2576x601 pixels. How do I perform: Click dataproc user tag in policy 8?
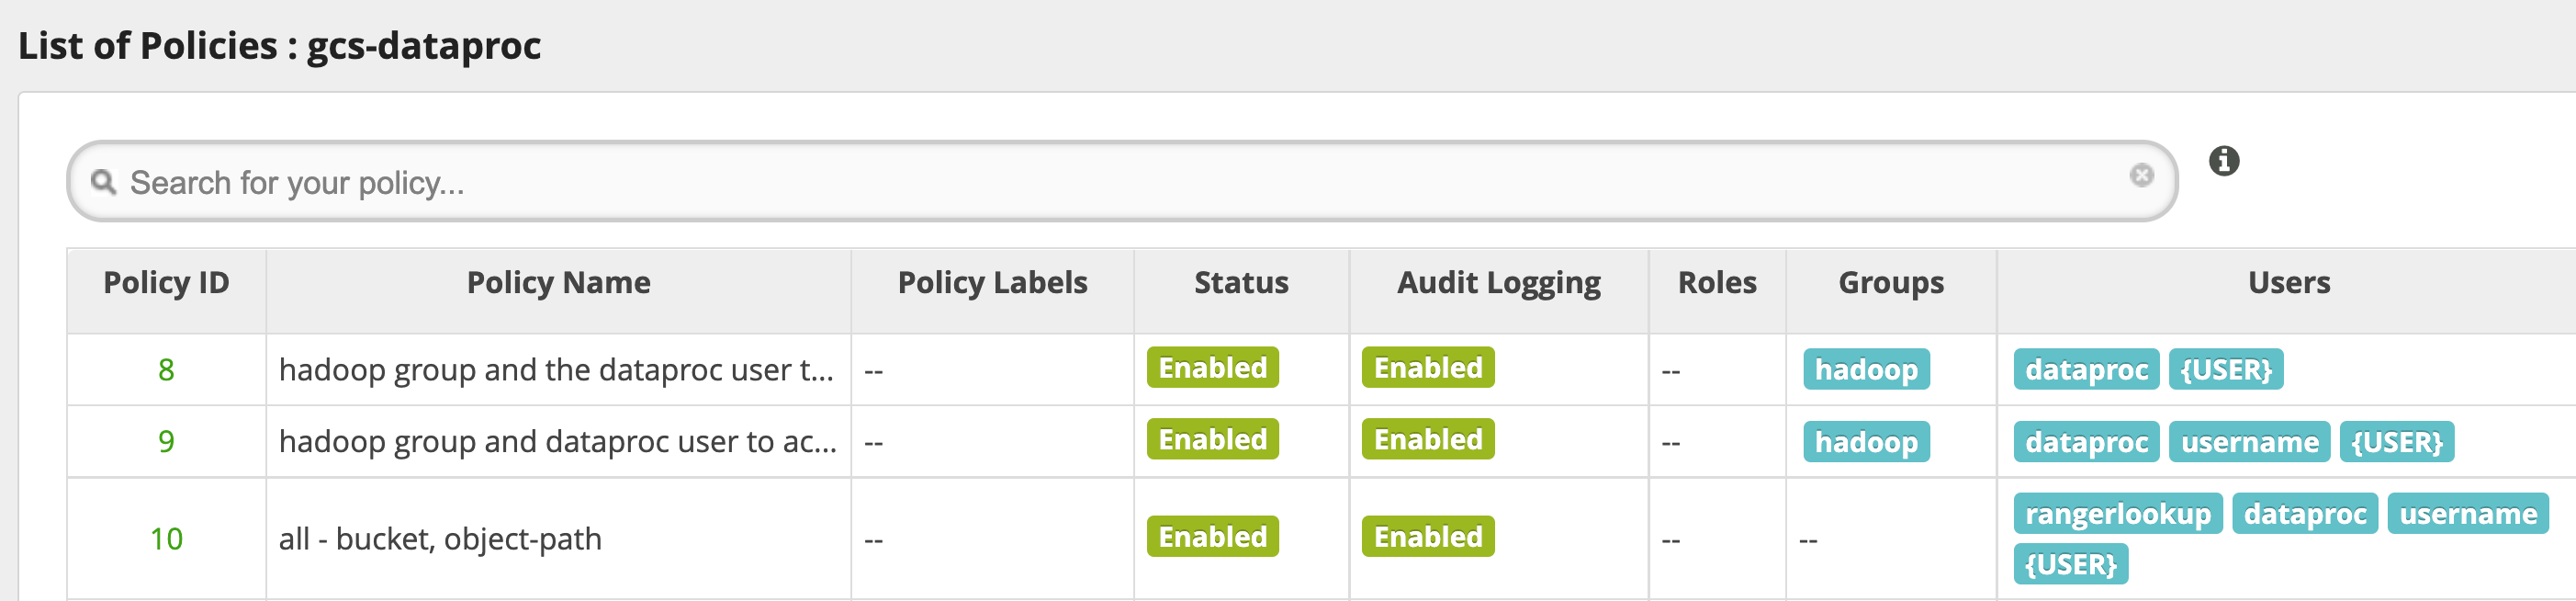click(x=2086, y=370)
